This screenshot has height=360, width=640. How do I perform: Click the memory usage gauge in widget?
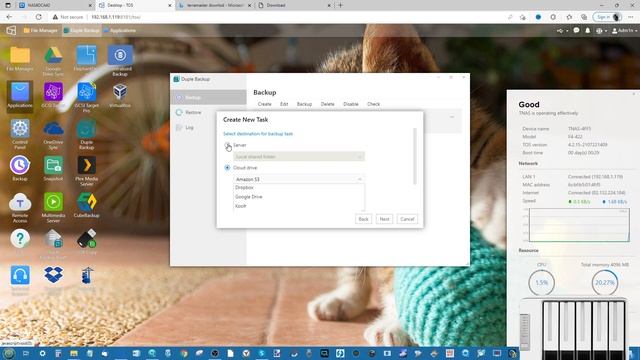[x=604, y=282]
